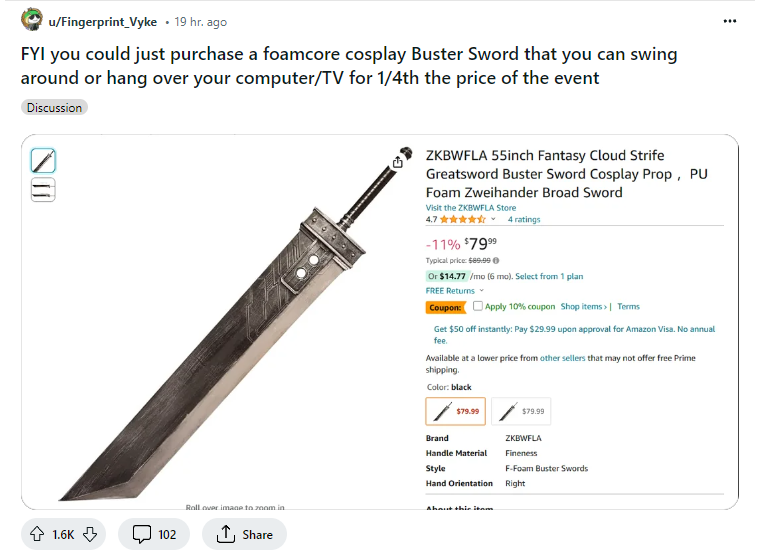The image size is (763, 557).
Task: Select the second $79.99 color variant
Action: point(521,411)
